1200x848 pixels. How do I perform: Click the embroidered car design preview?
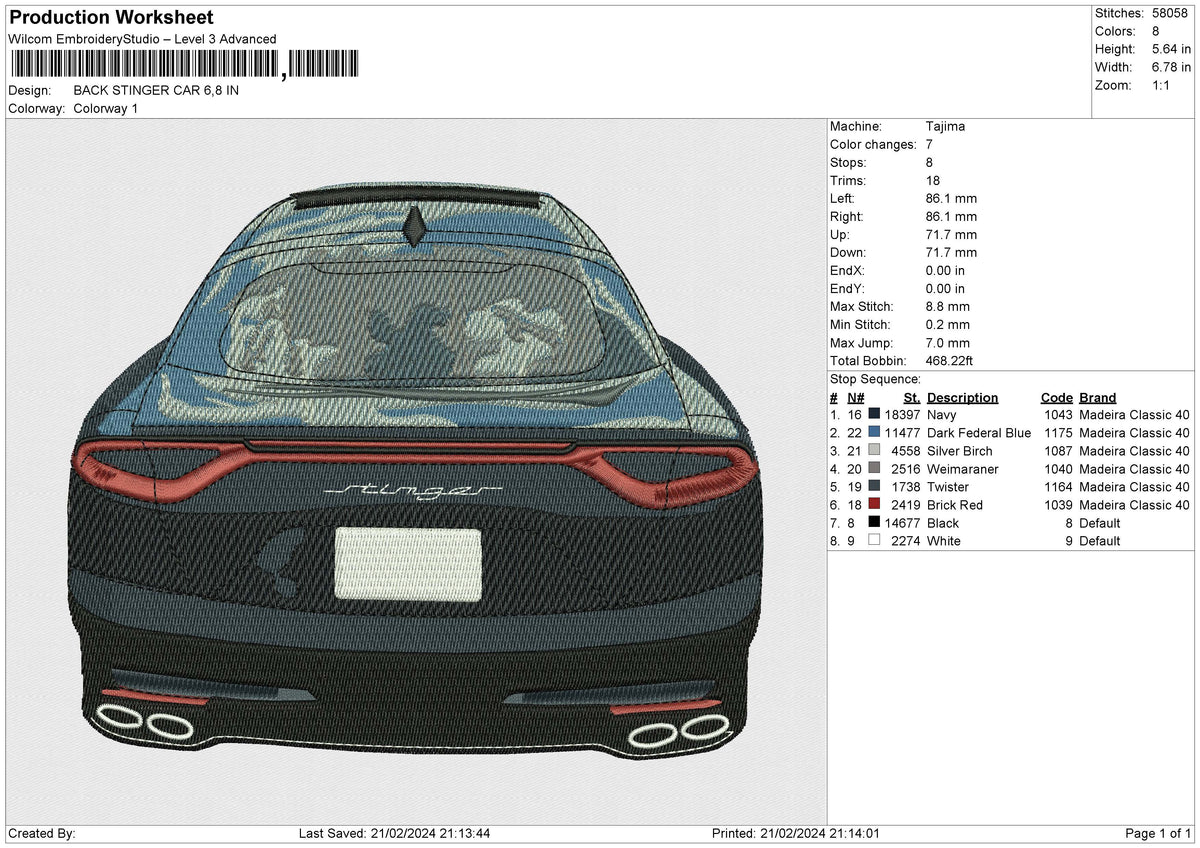[415, 470]
